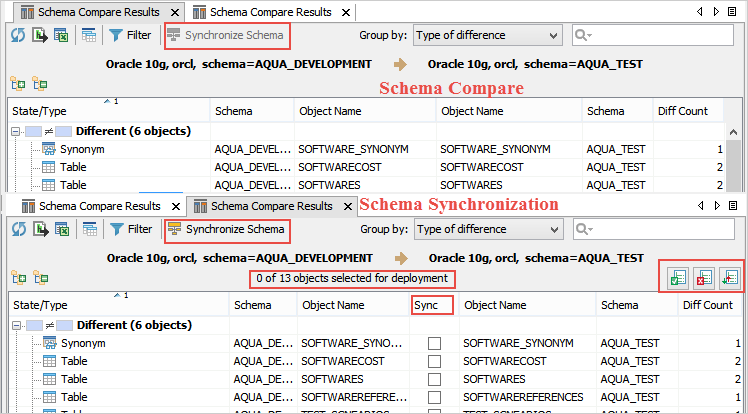
Task: Click select all for deployment icon
Action: tap(679, 277)
